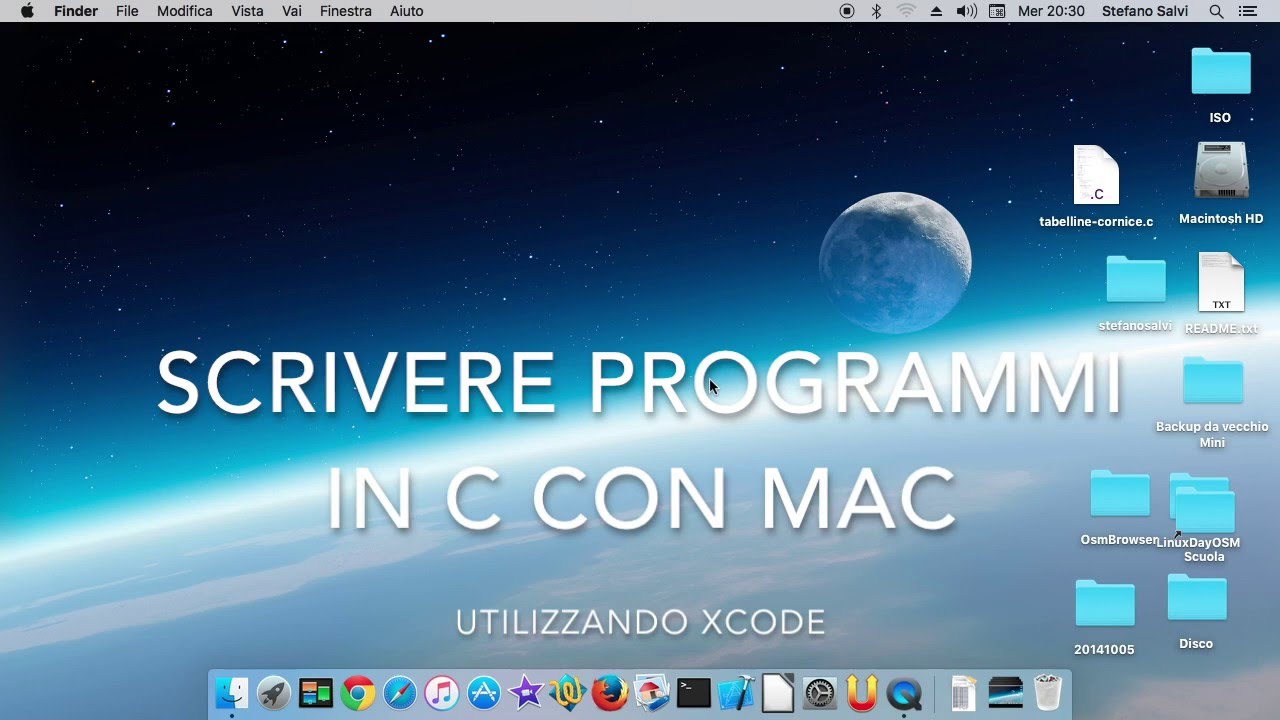Viewport: 1280px width, 720px height.
Task: Open QuickTime Player in the Dock
Action: (904, 692)
